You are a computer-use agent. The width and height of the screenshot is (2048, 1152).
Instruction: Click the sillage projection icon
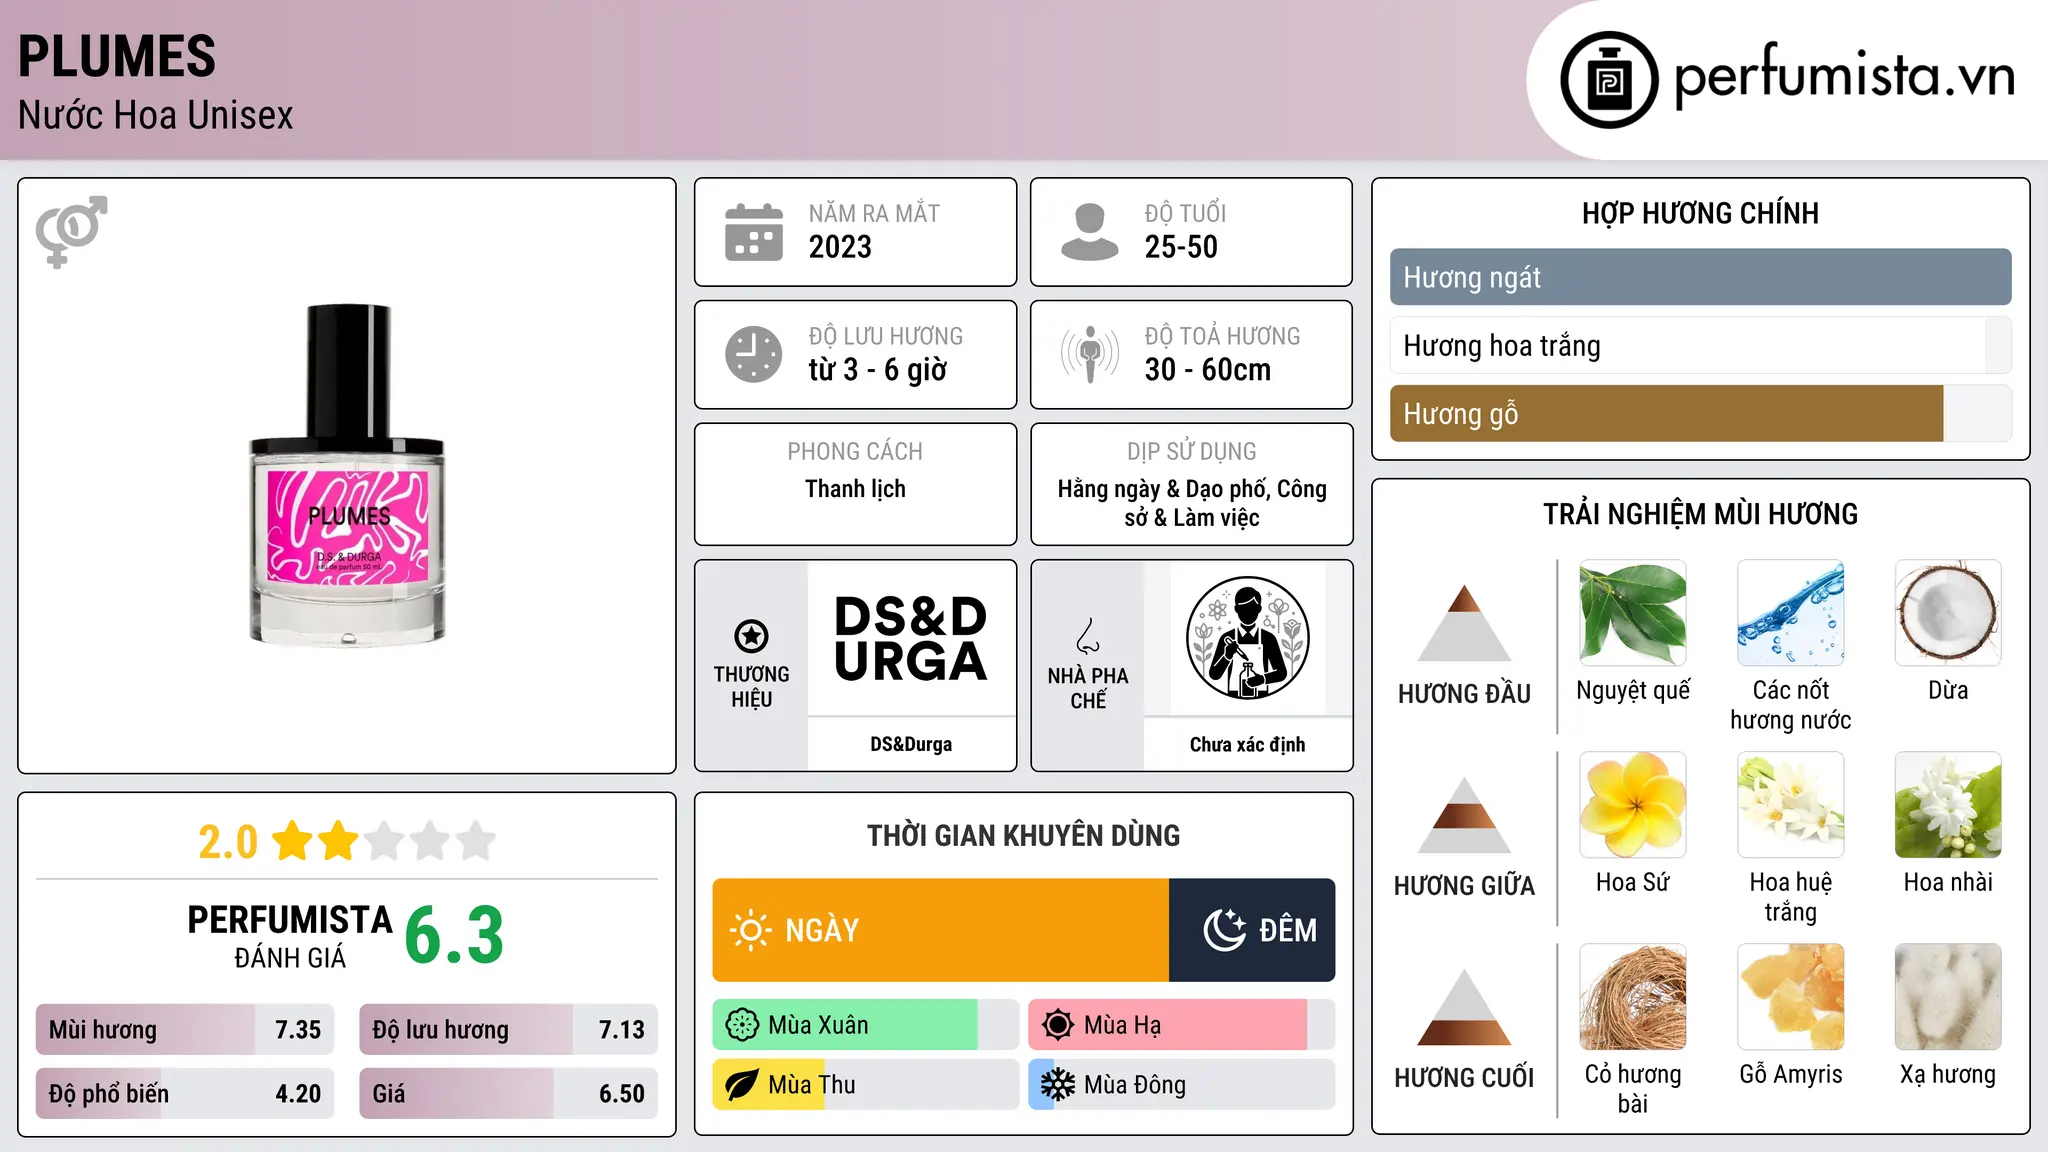tap(1090, 354)
